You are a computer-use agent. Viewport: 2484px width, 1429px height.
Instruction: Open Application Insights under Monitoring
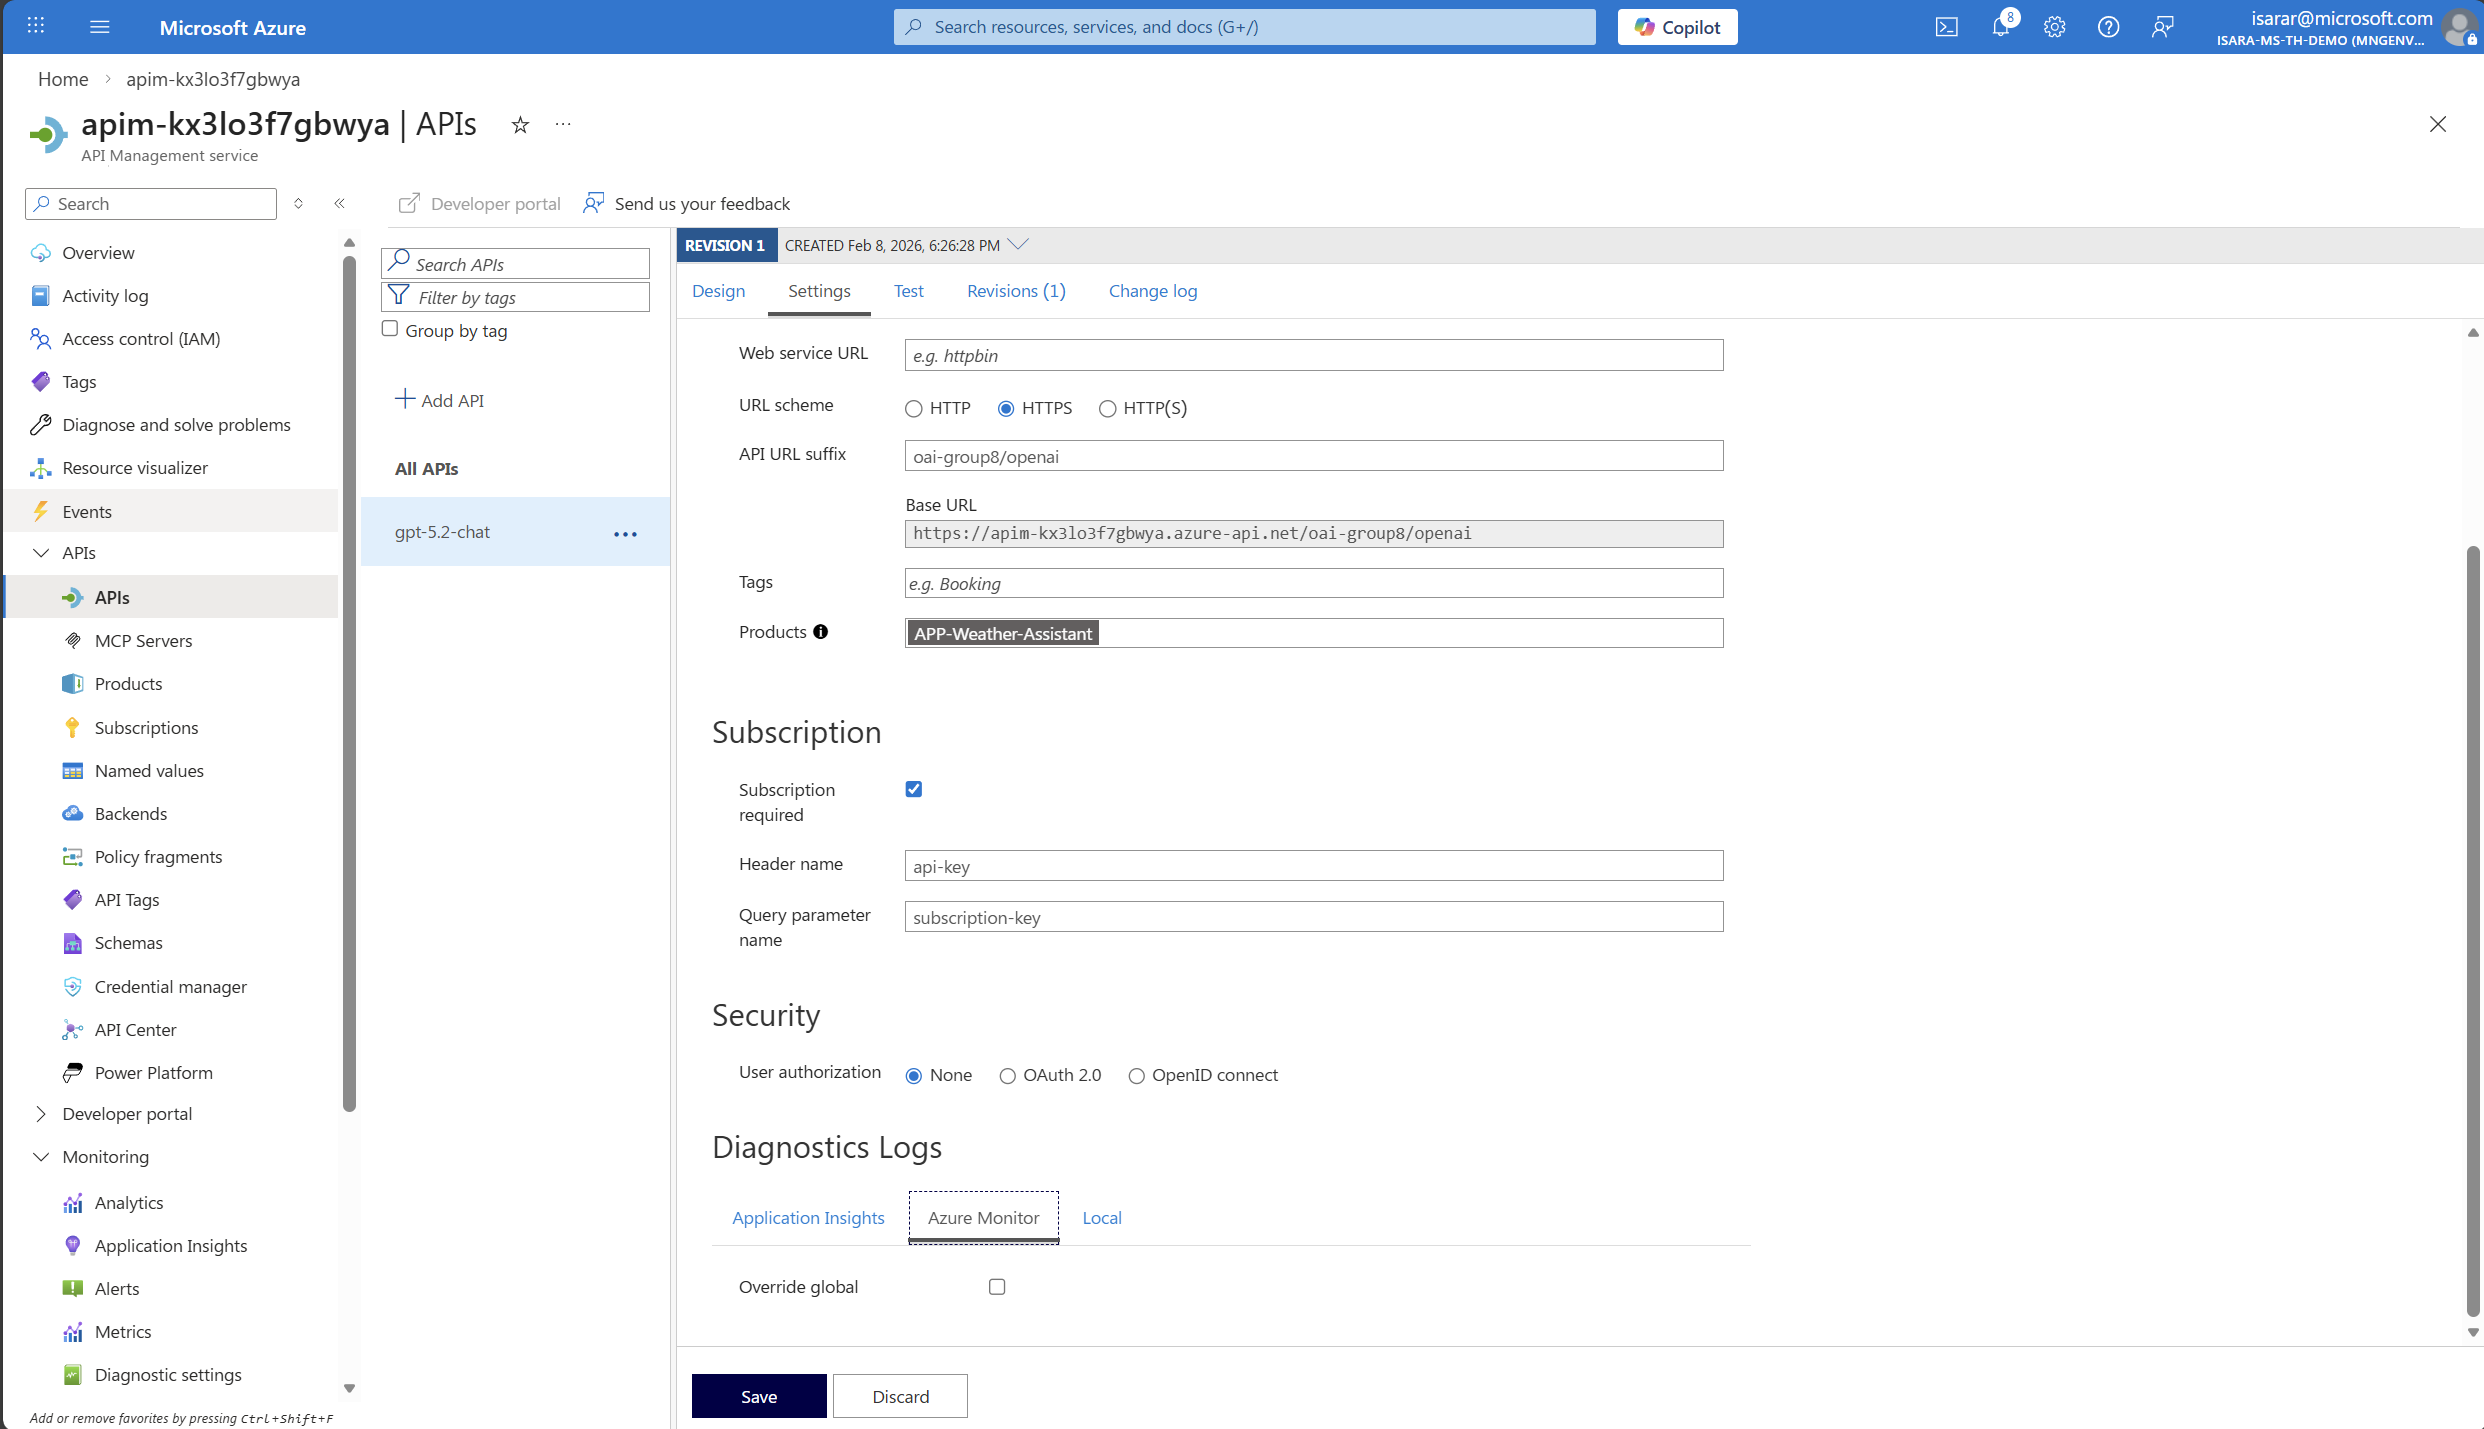pos(170,1246)
